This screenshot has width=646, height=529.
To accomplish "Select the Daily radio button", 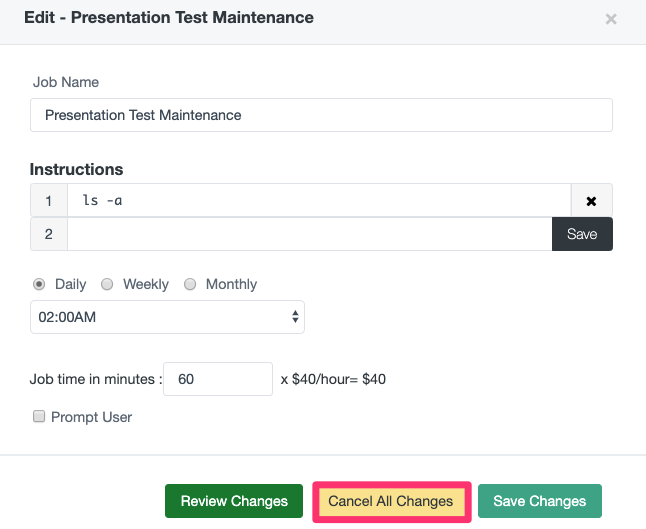I will (x=41, y=284).
